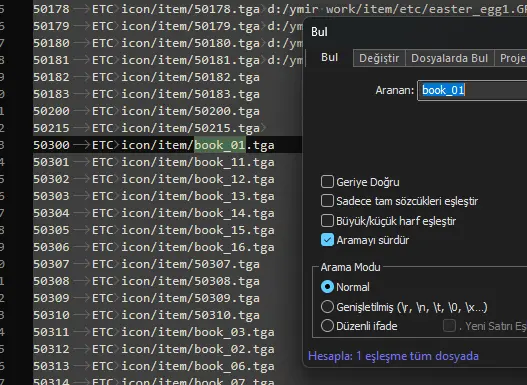The width and height of the screenshot is (527, 385).
Task: Click the text icon/item/book_16.tga
Action: coord(198,247)
